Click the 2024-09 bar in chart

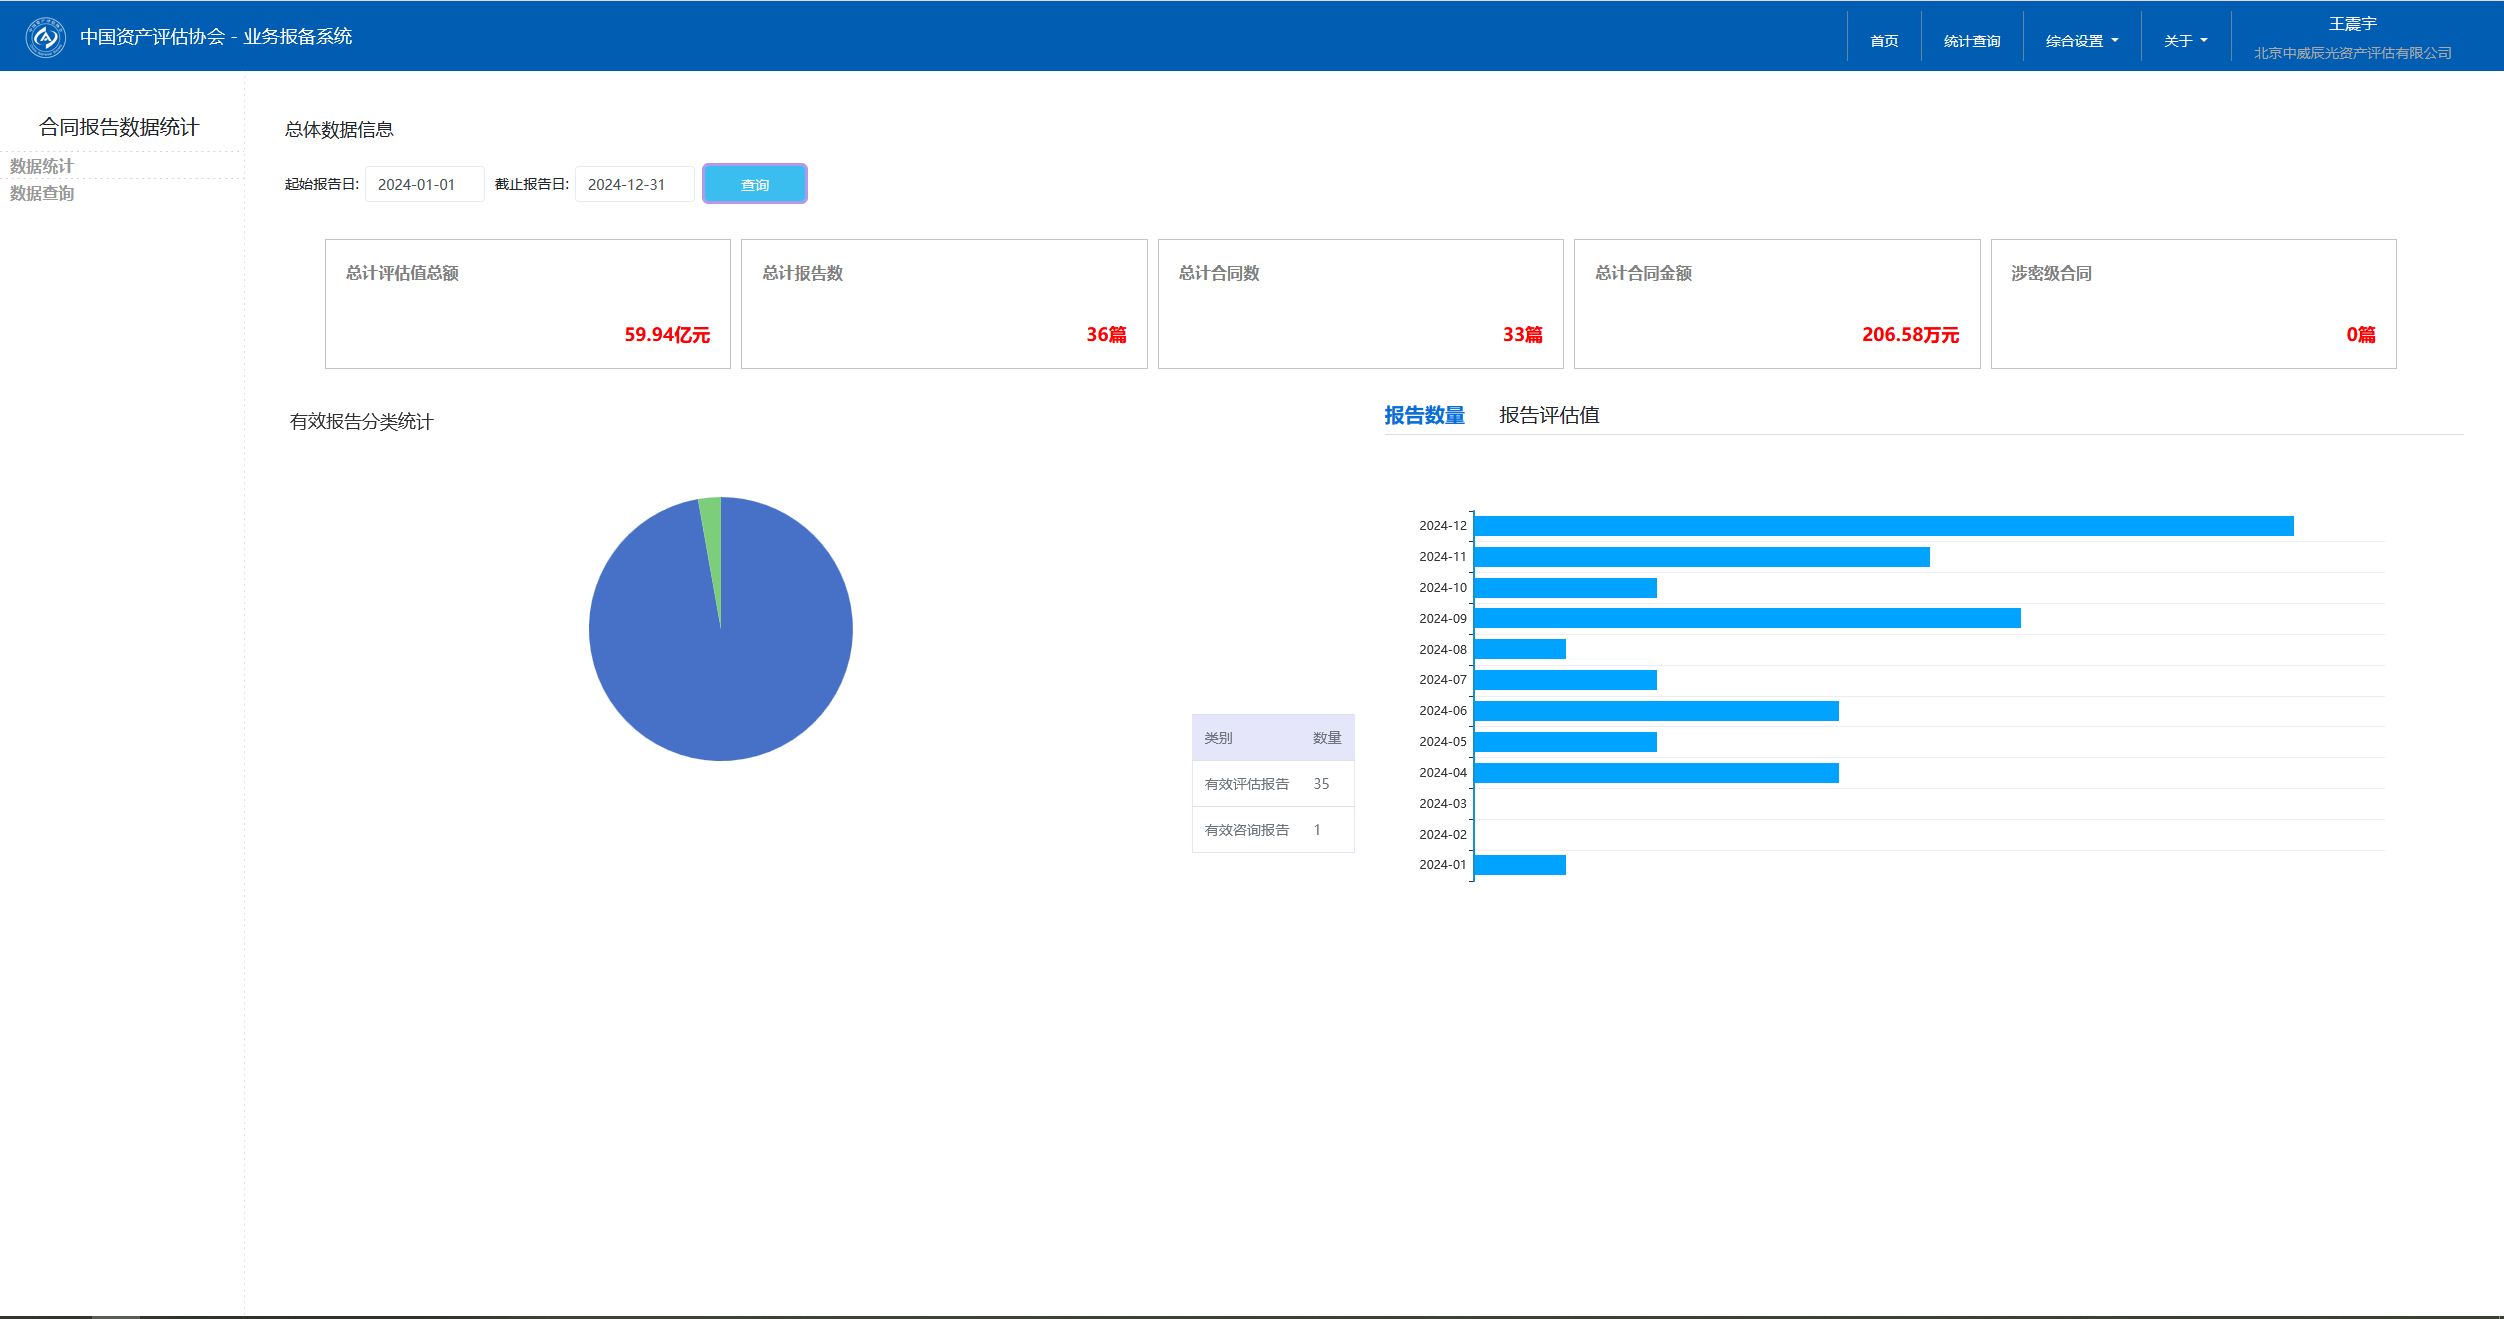(1747, 618)
